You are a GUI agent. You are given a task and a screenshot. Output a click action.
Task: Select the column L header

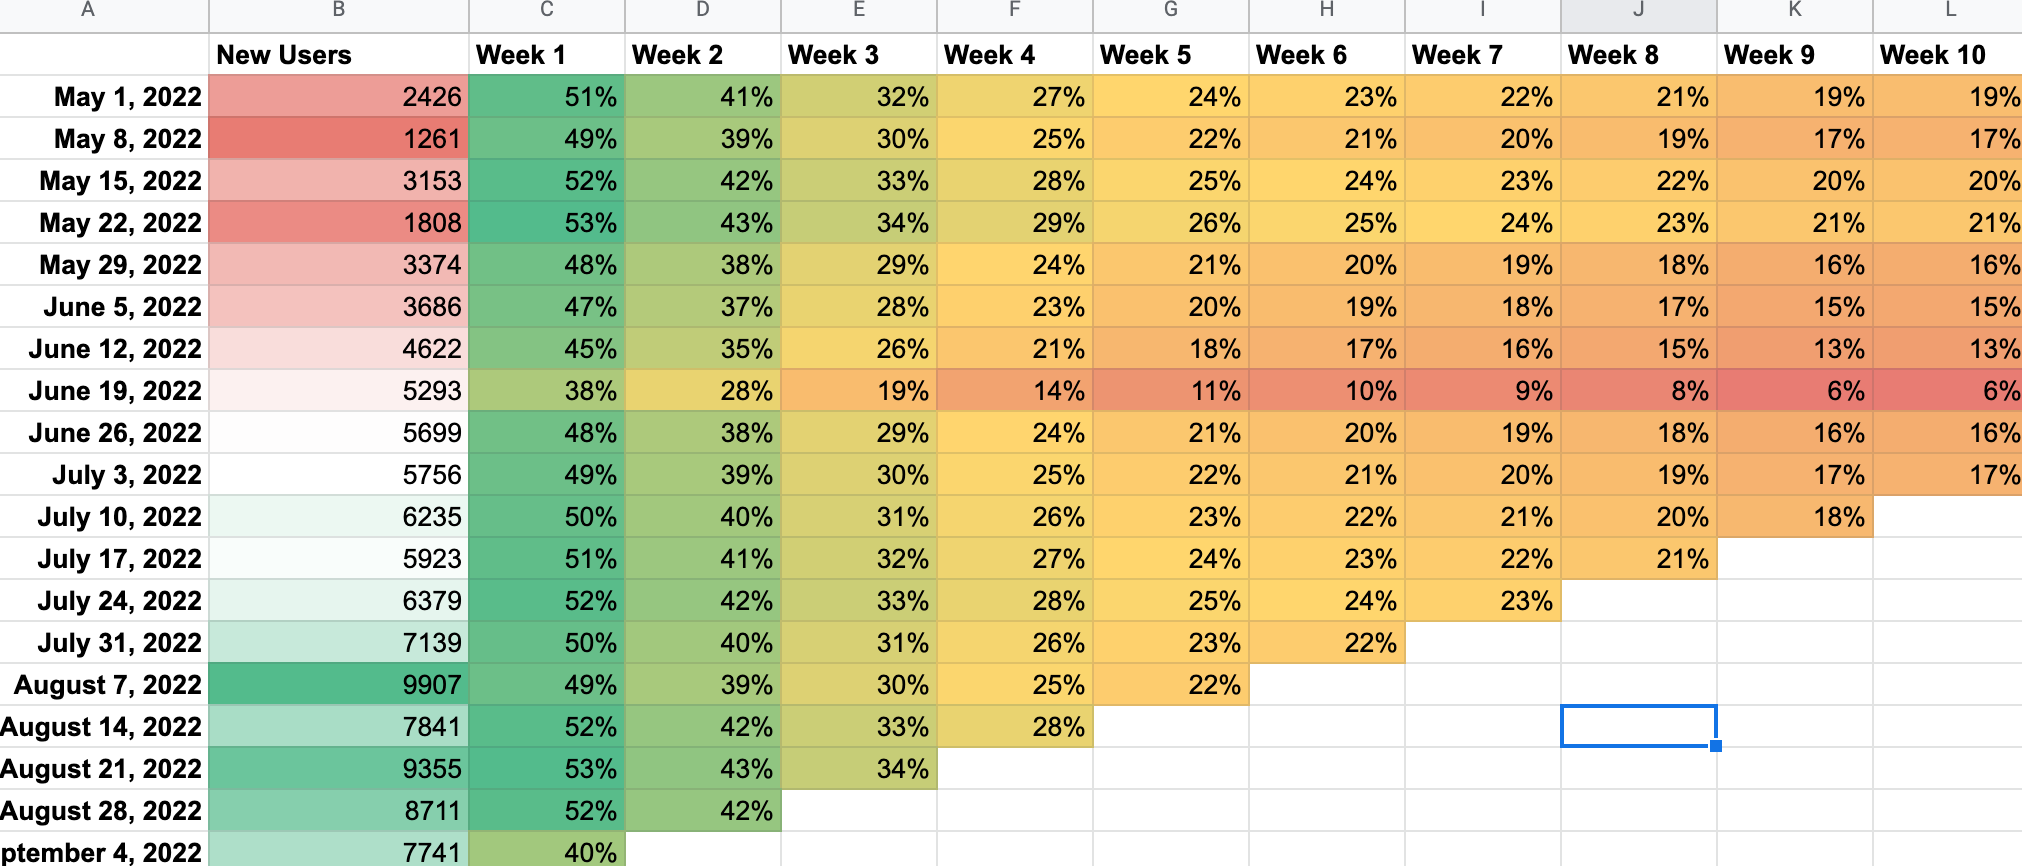click(x=1947, y=12)
